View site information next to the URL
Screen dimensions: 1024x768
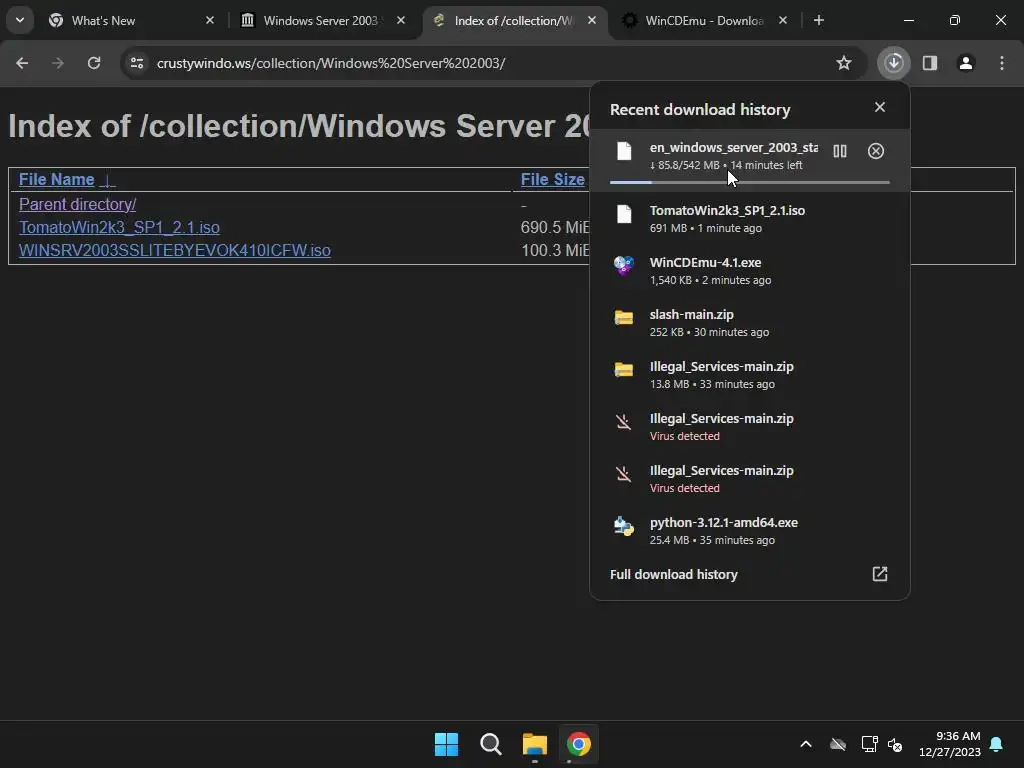[137, 63]
